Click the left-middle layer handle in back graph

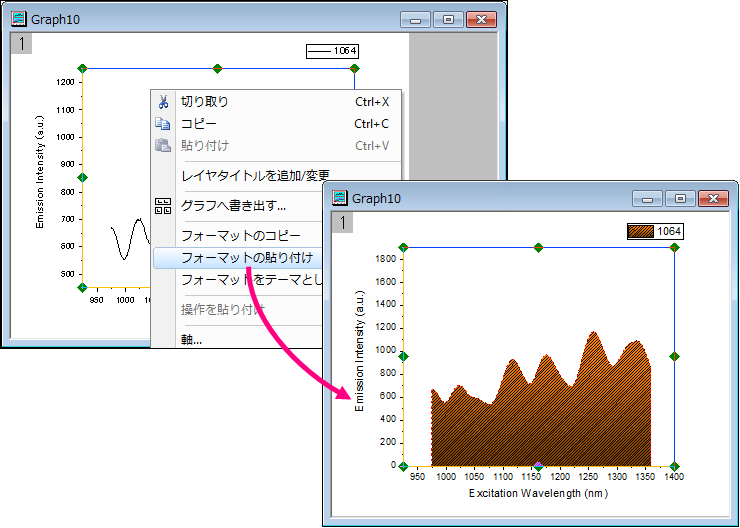click(82, 178)
